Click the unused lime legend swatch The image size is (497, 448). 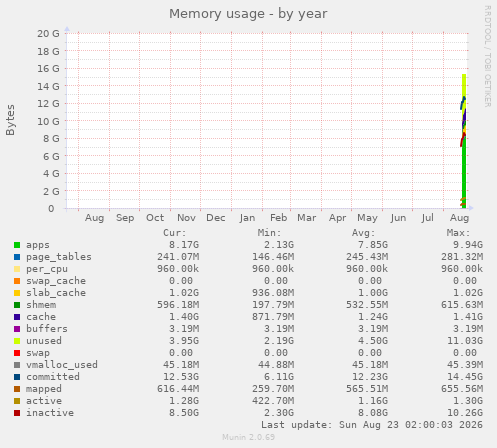[17, 341]
